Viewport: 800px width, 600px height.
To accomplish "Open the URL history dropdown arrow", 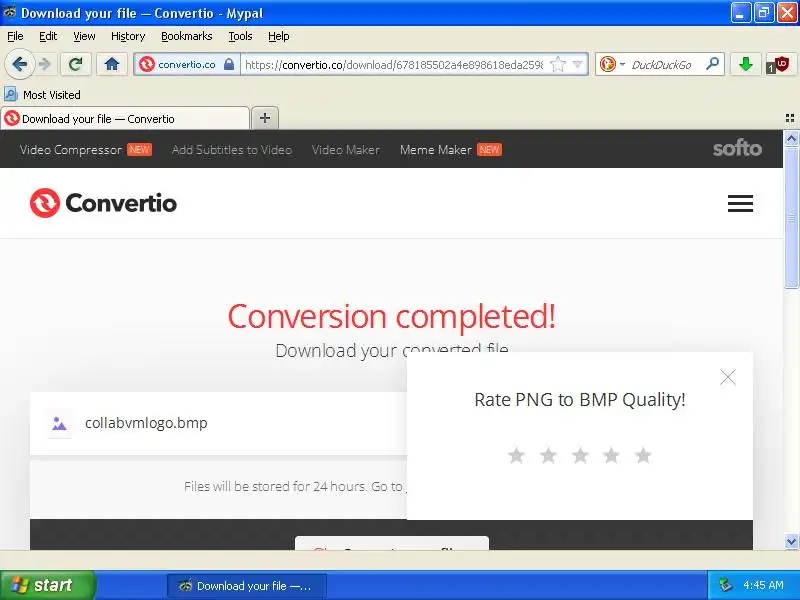I will click(x=578, y=64).
